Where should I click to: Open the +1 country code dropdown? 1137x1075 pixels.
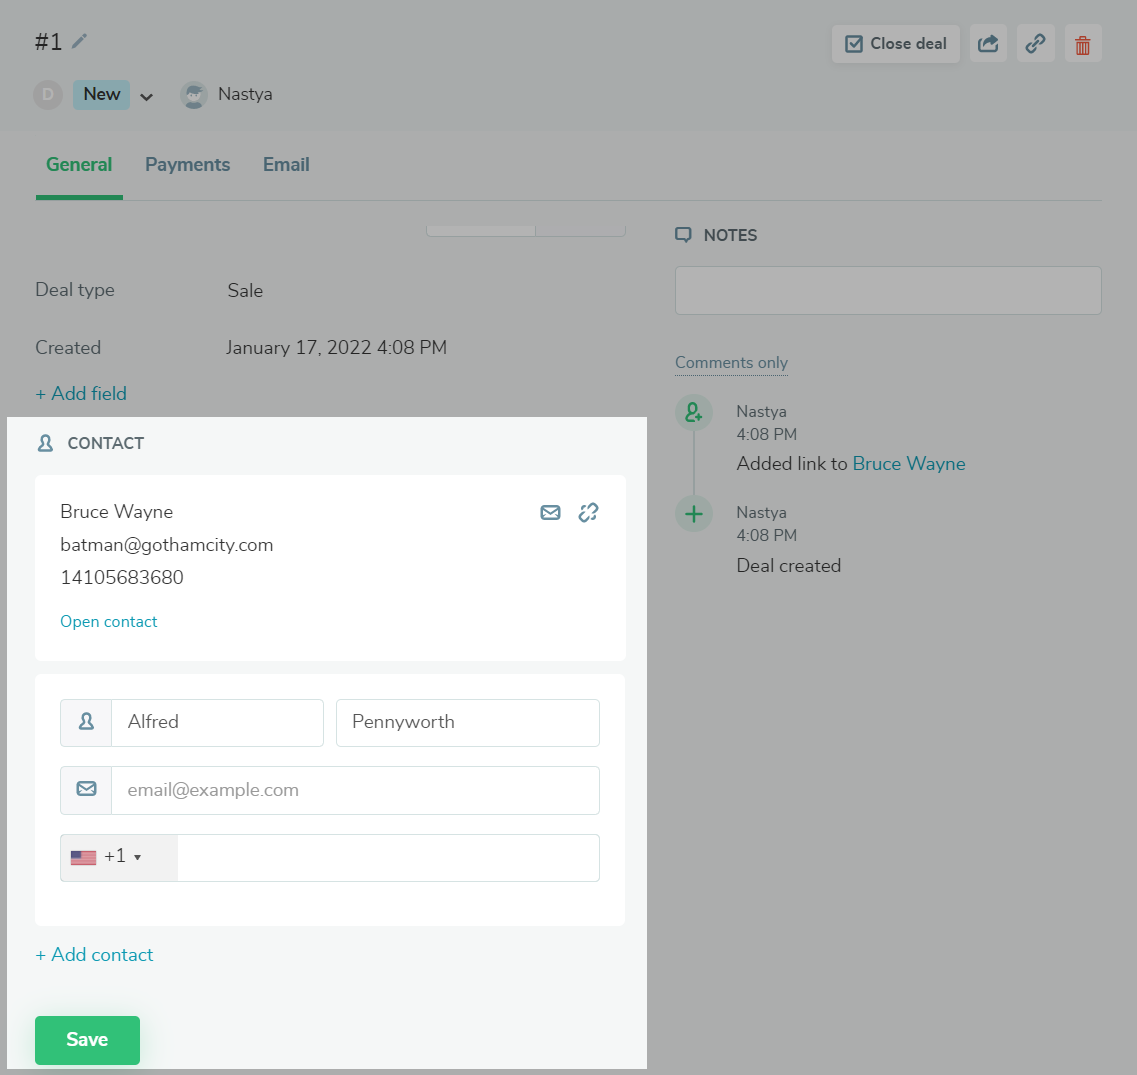[x=119, y=857]
